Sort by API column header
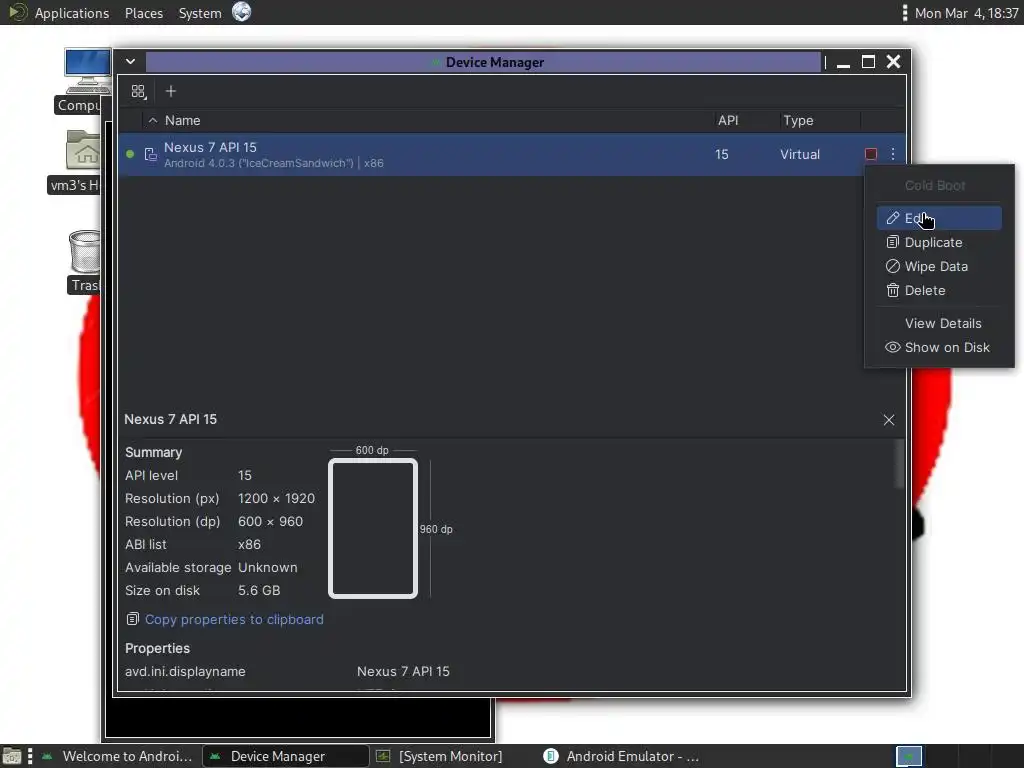Image resolution: width=1024 pixels, height=768 pixels. coord(728,121)
